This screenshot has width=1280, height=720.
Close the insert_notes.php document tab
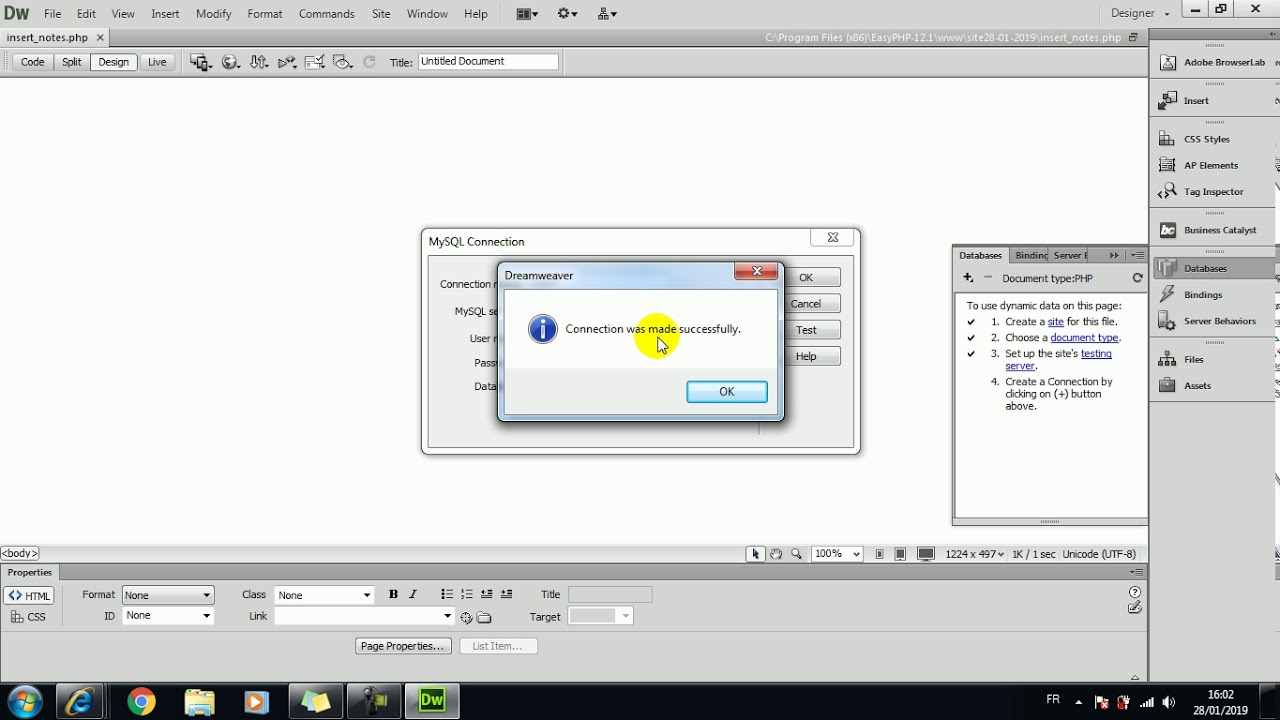(x=100, y=38)
